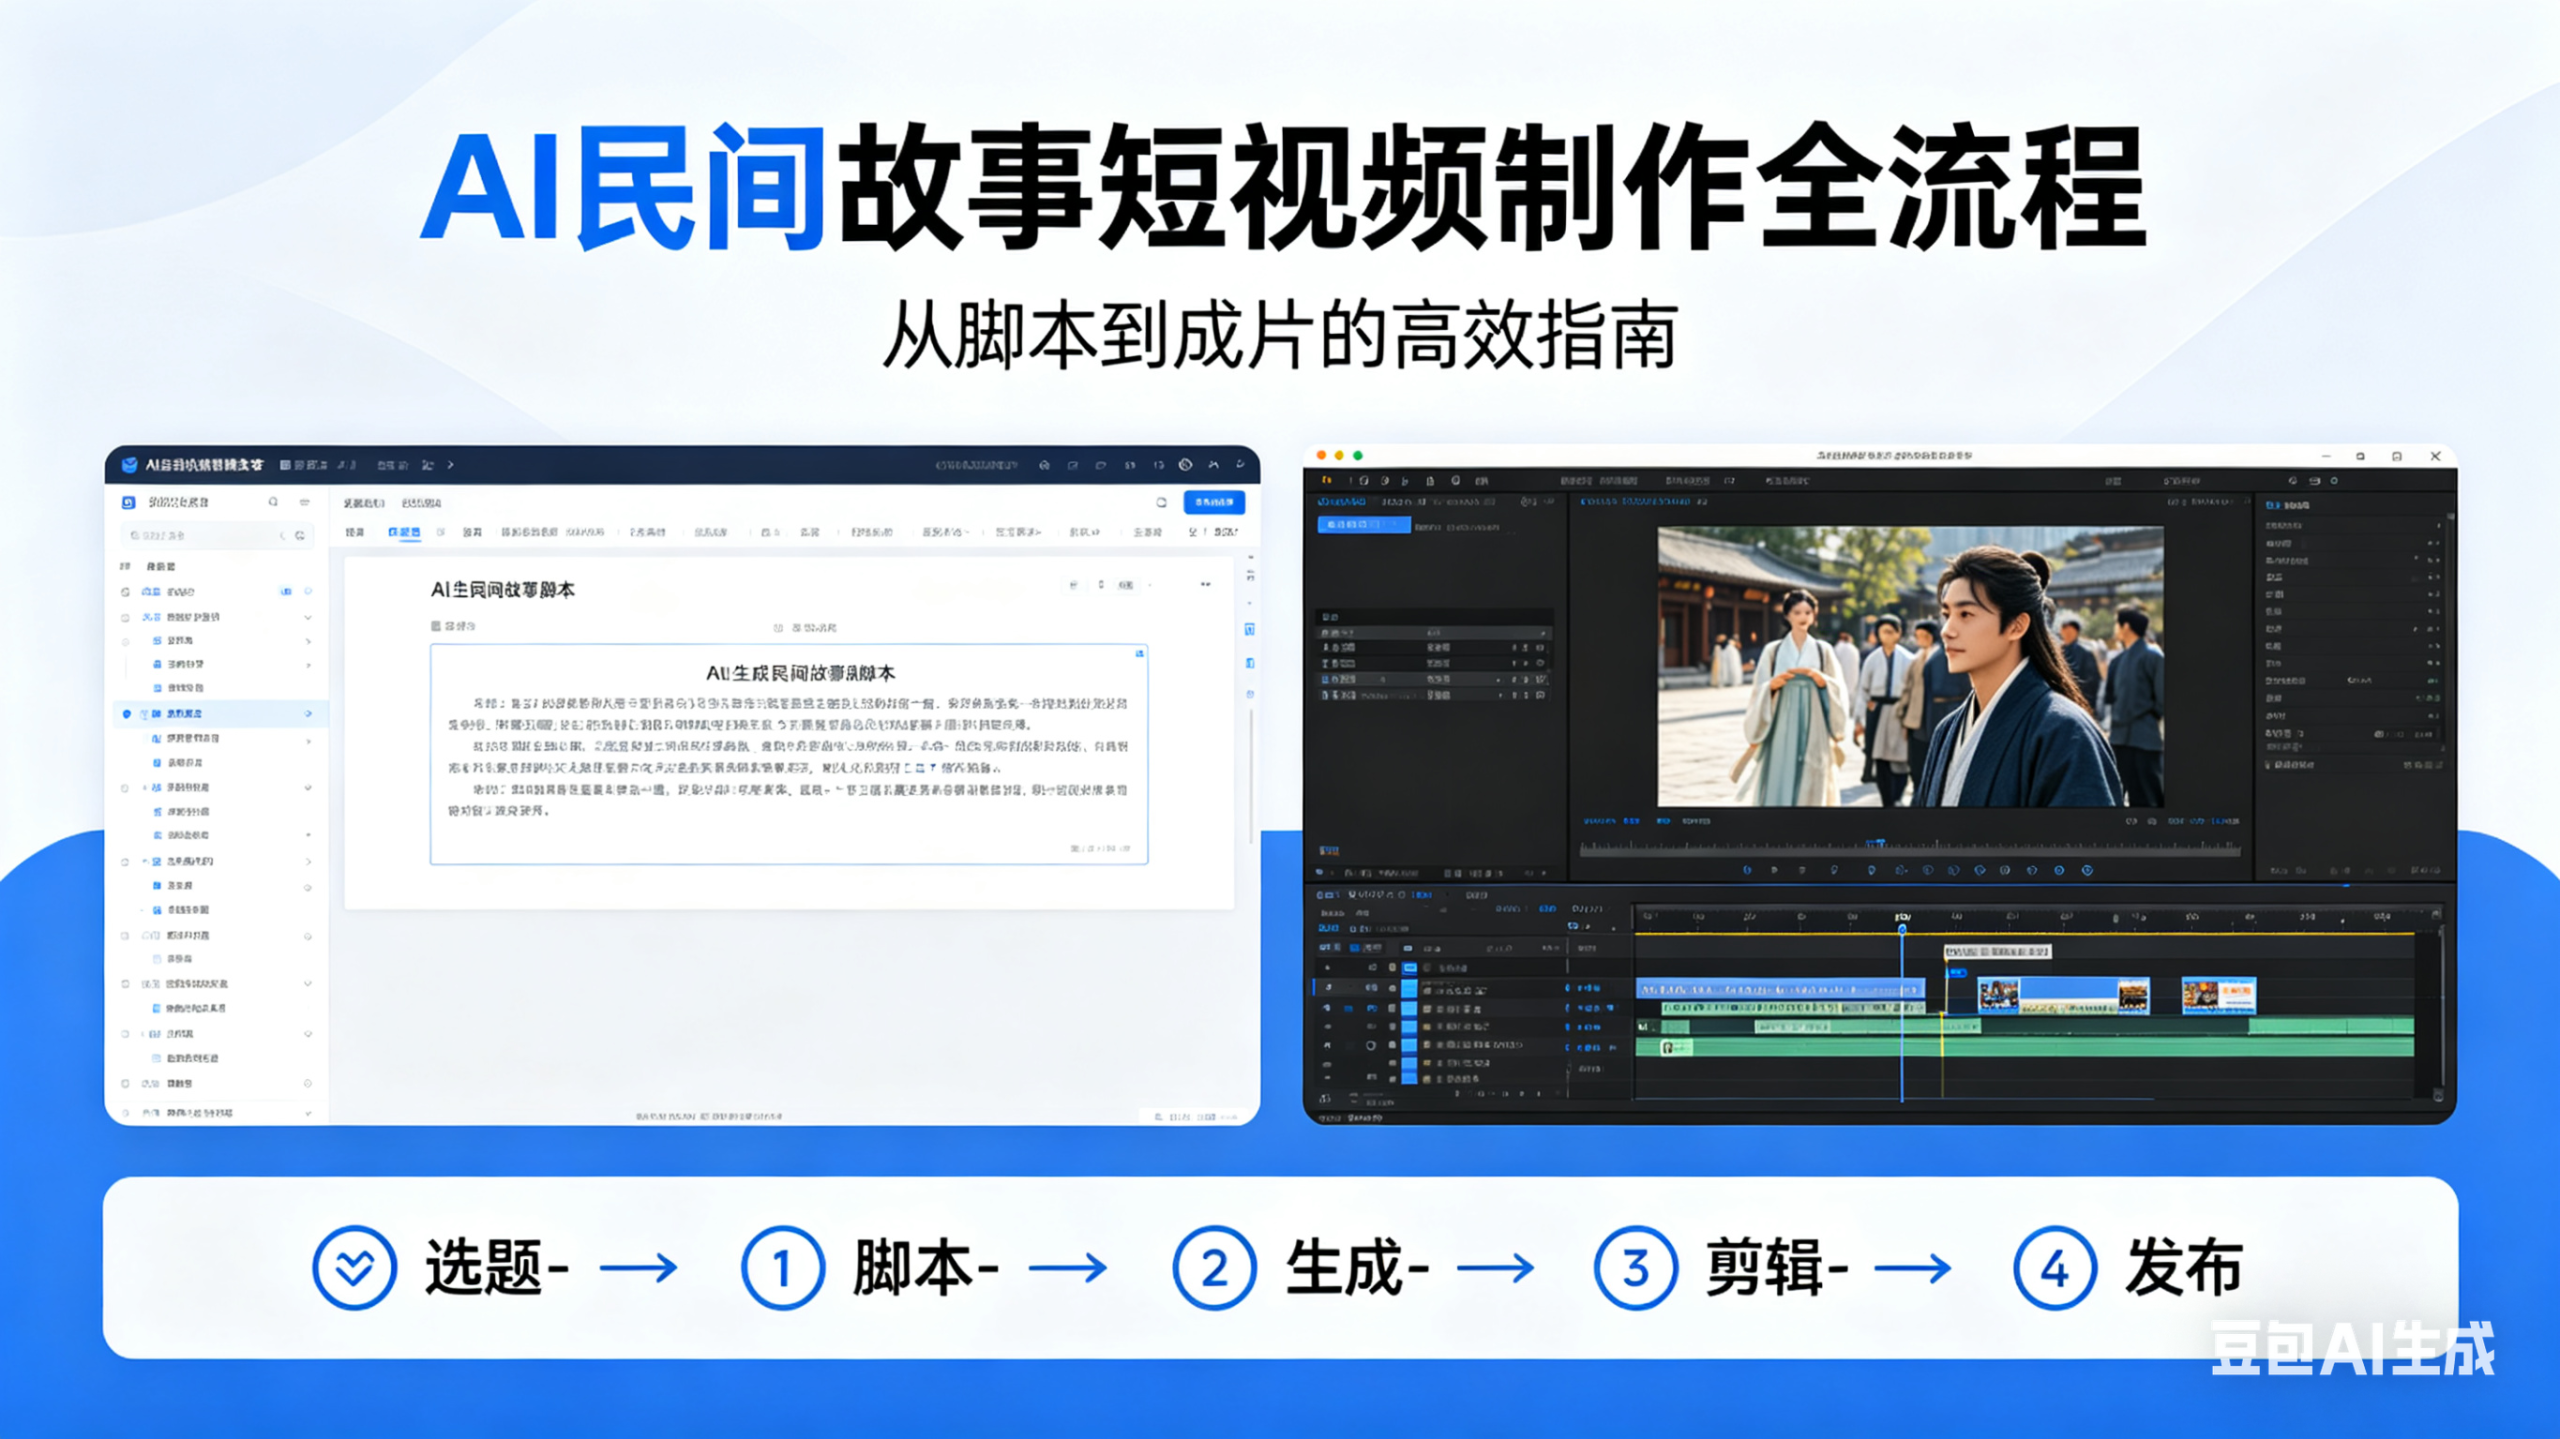Select the underlined blue tab in the document toolbar
This screenshot has height=1439, width=2560.
click(404, 533)
